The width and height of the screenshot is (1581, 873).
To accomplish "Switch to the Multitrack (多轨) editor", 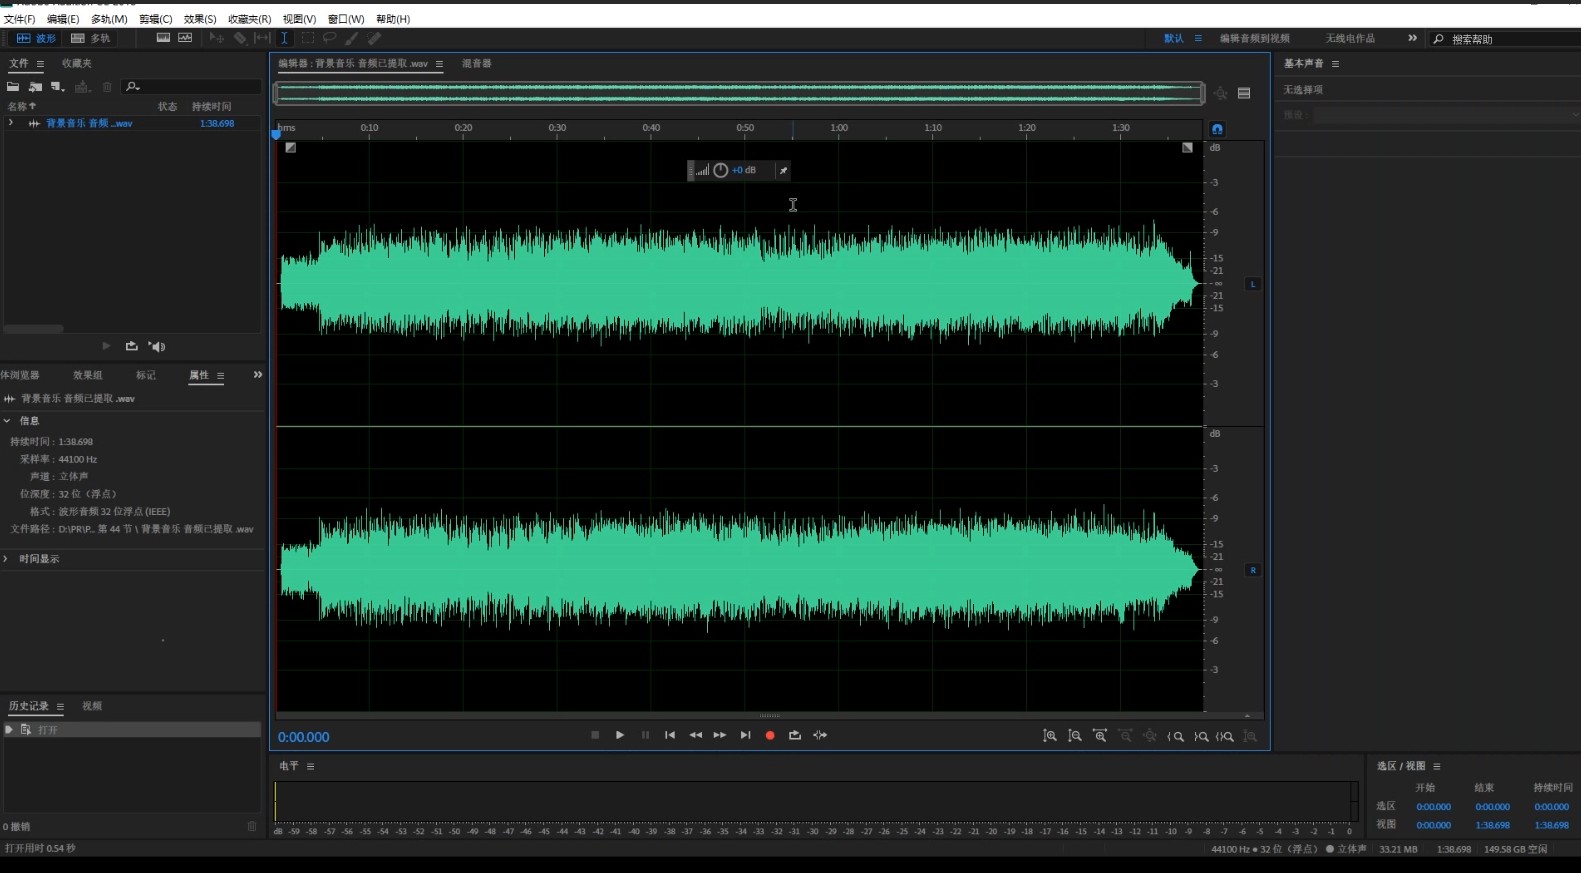I will [90, 38].
